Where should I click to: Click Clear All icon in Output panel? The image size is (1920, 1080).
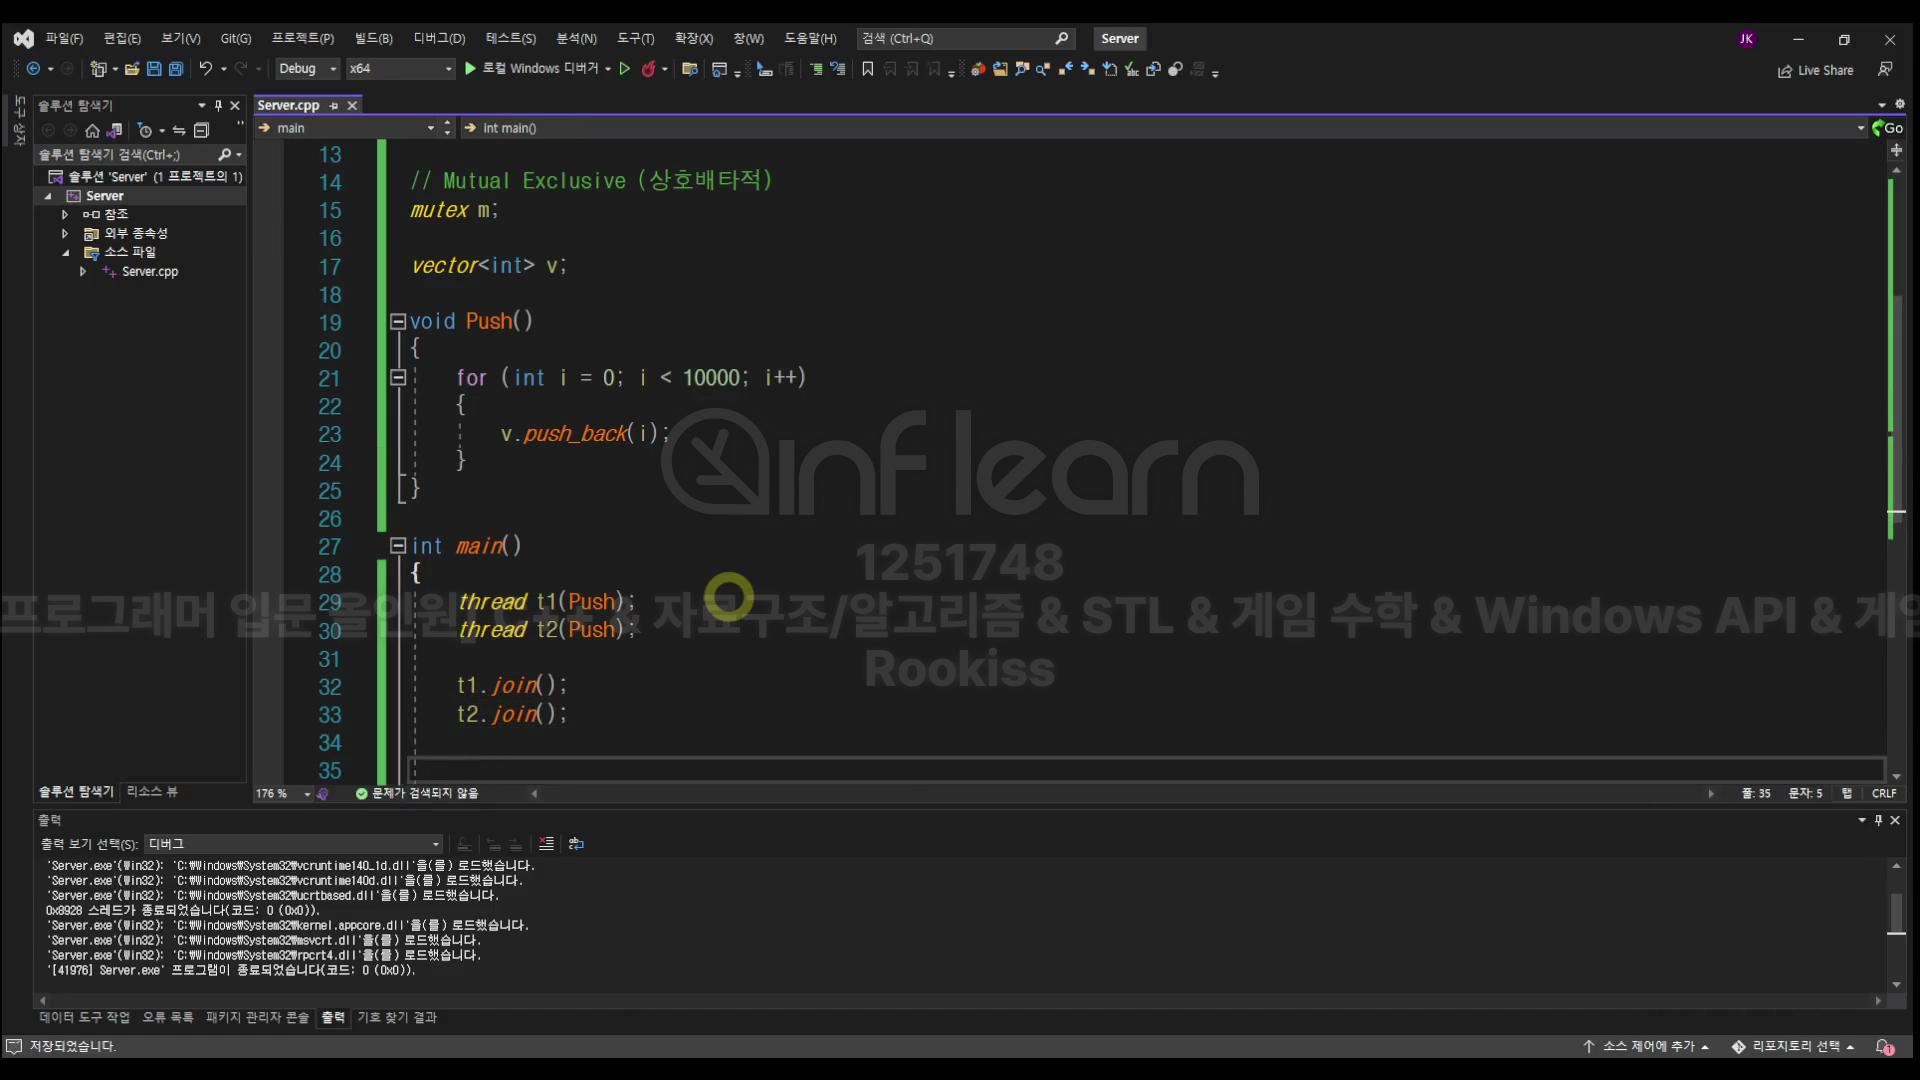(546, 844)
